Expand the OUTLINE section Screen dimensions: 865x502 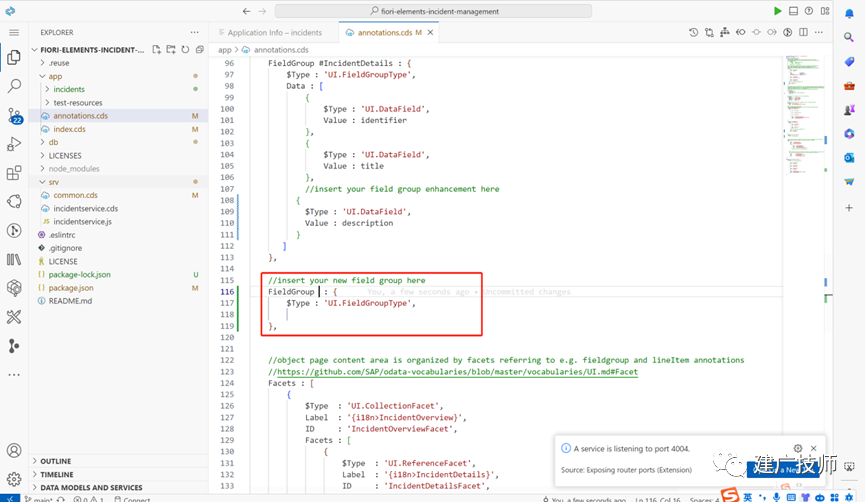[55, 461]
